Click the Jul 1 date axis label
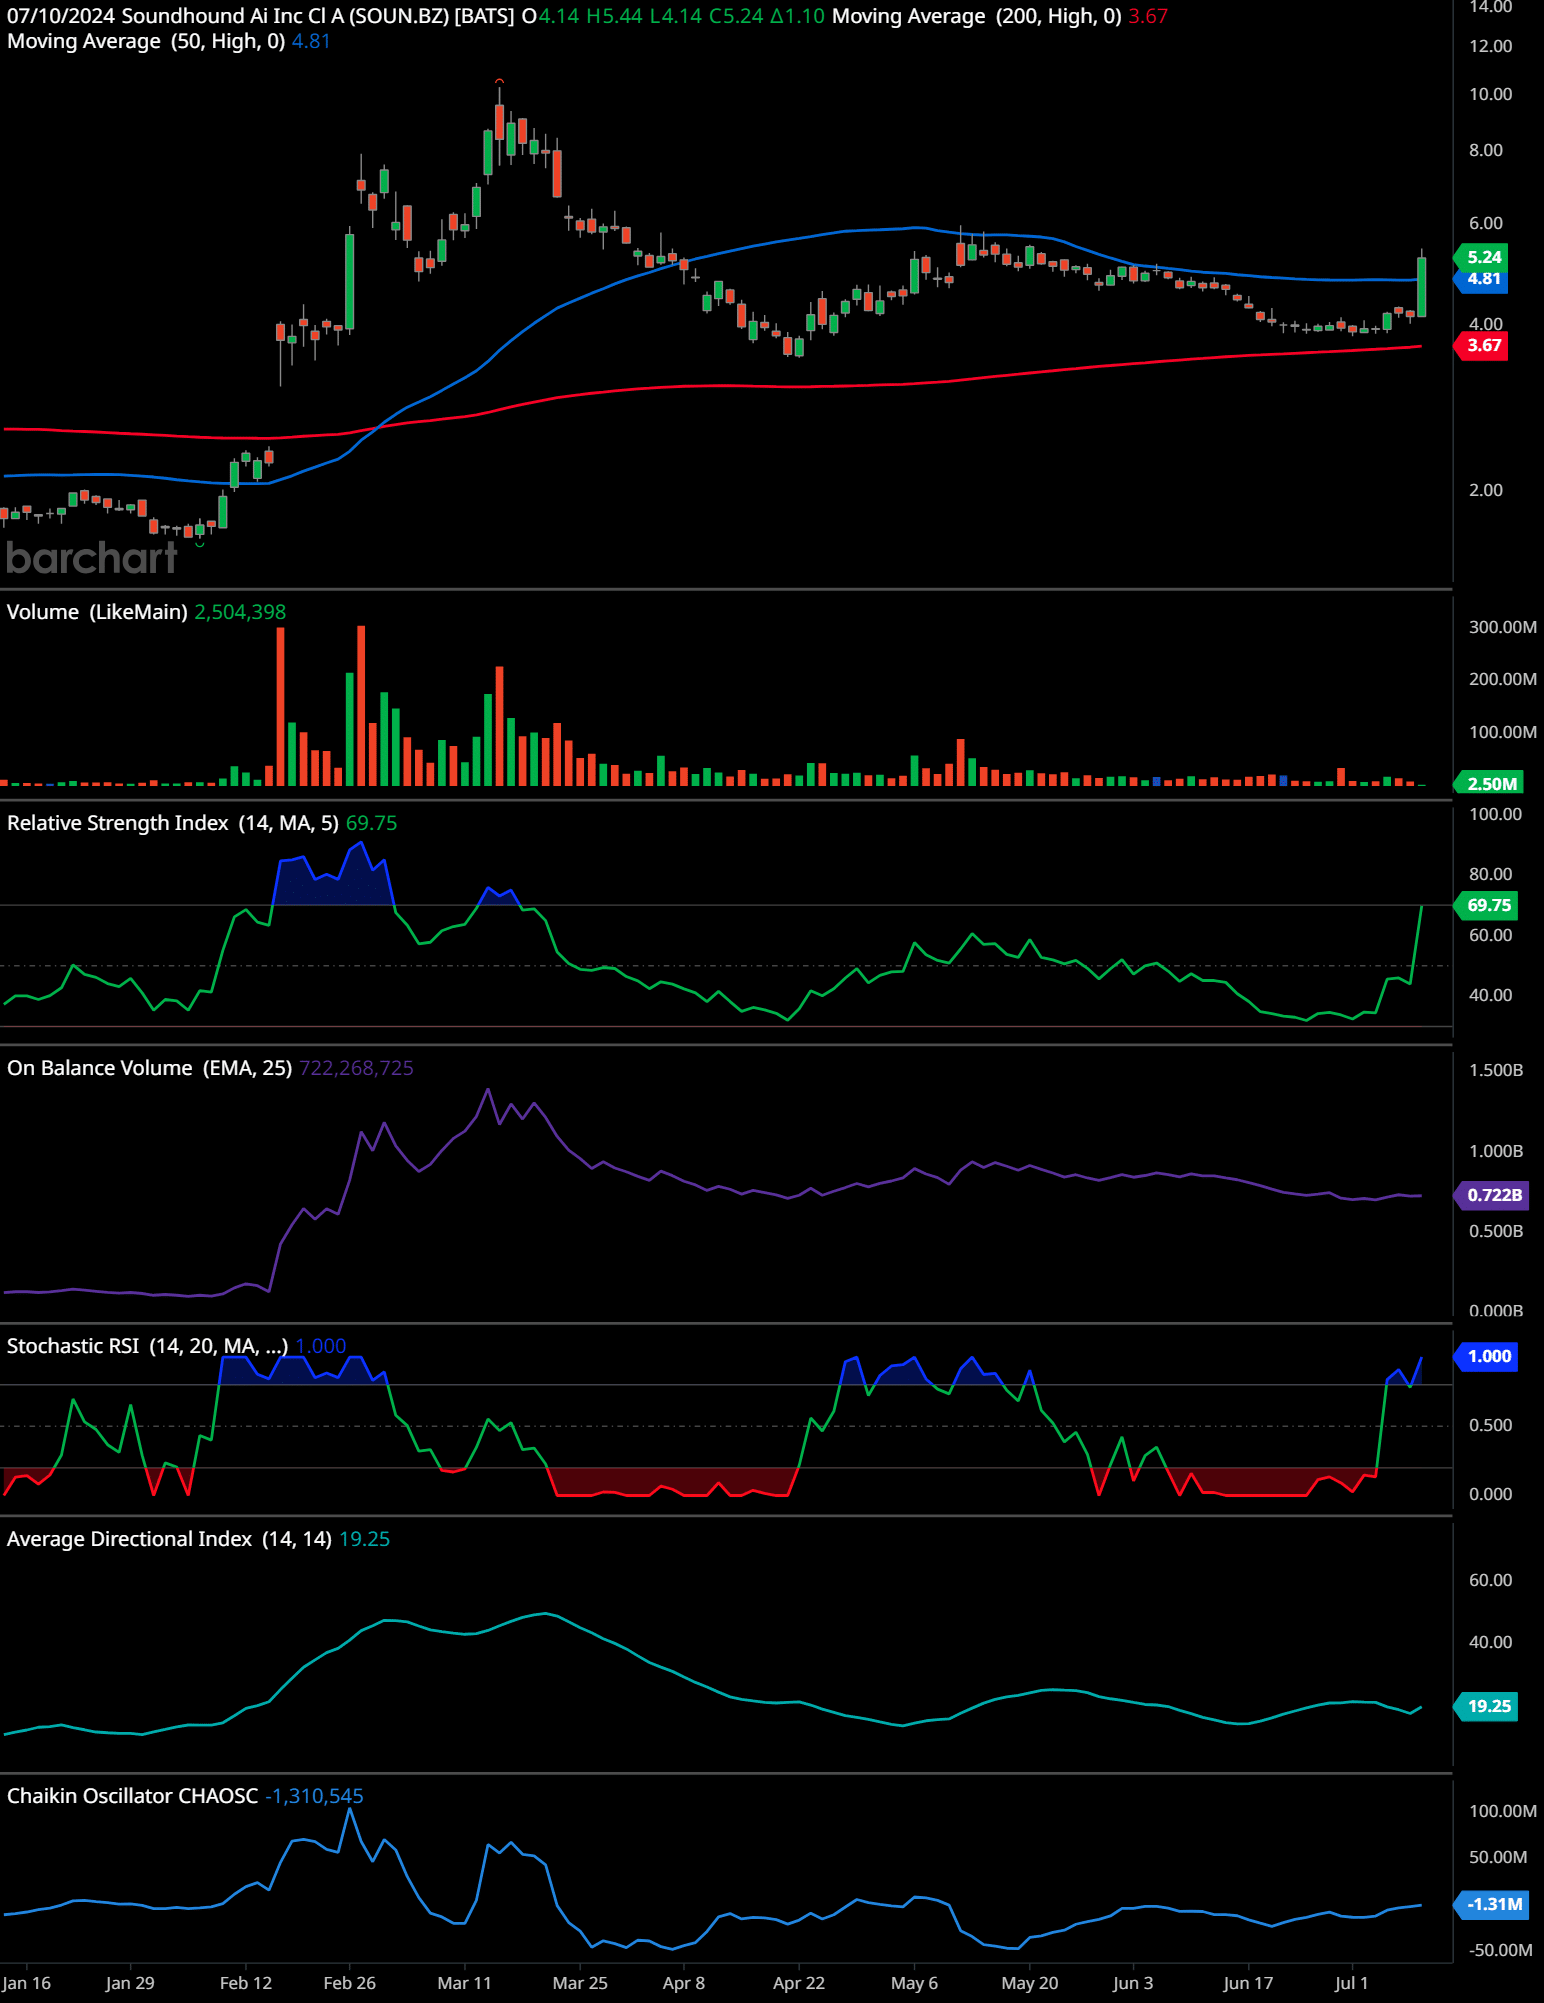This screenshot has height=2003, width=1544. (1351, 1983)
